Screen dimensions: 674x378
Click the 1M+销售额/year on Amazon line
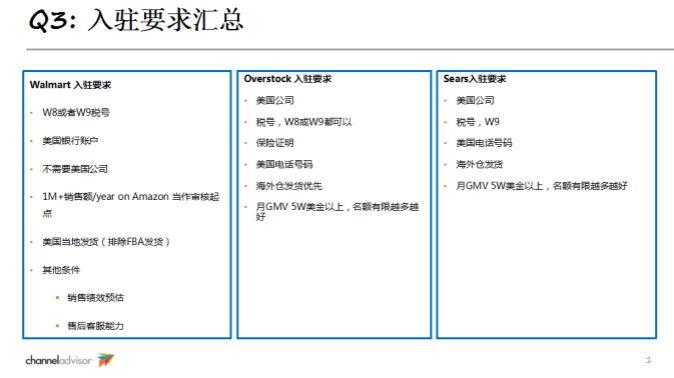pyautogui.click(x=131, y=197)
